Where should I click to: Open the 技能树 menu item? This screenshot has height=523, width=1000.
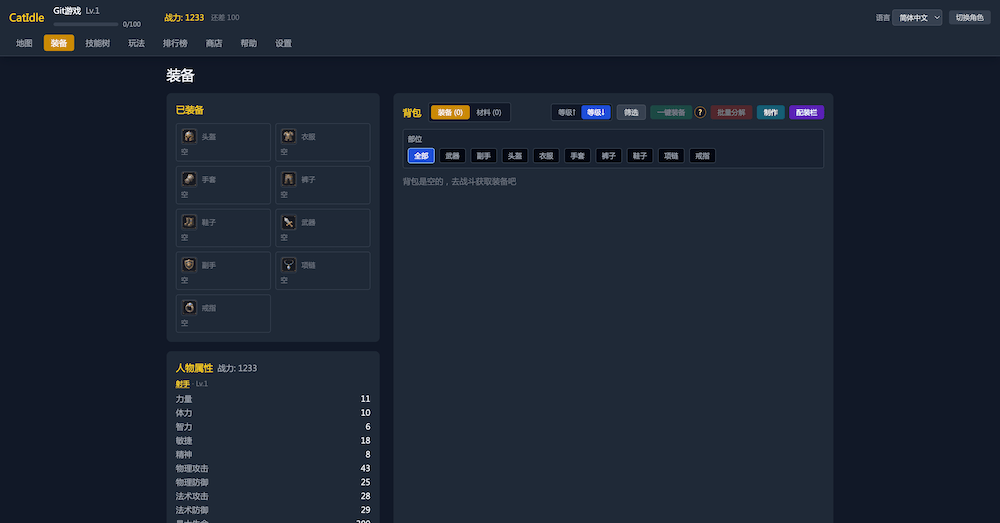click(x=98, y=43)
